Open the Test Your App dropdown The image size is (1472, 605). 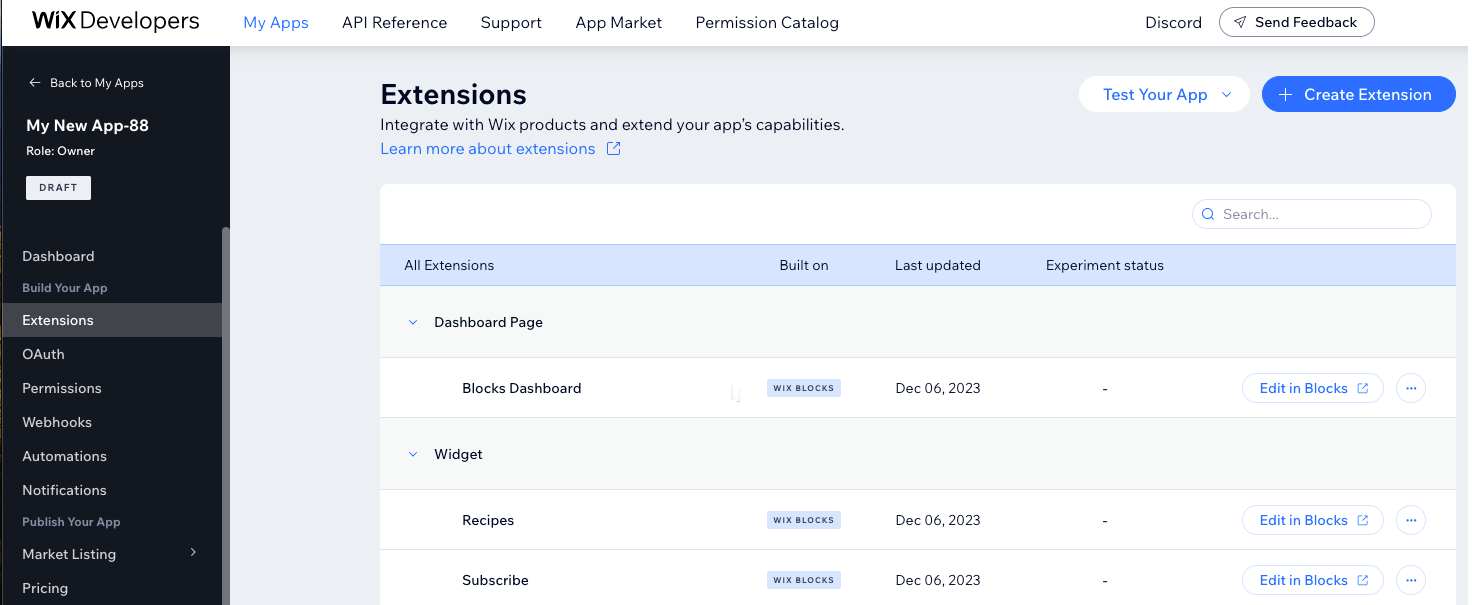pyautogui.click(x=1164, y=95)
